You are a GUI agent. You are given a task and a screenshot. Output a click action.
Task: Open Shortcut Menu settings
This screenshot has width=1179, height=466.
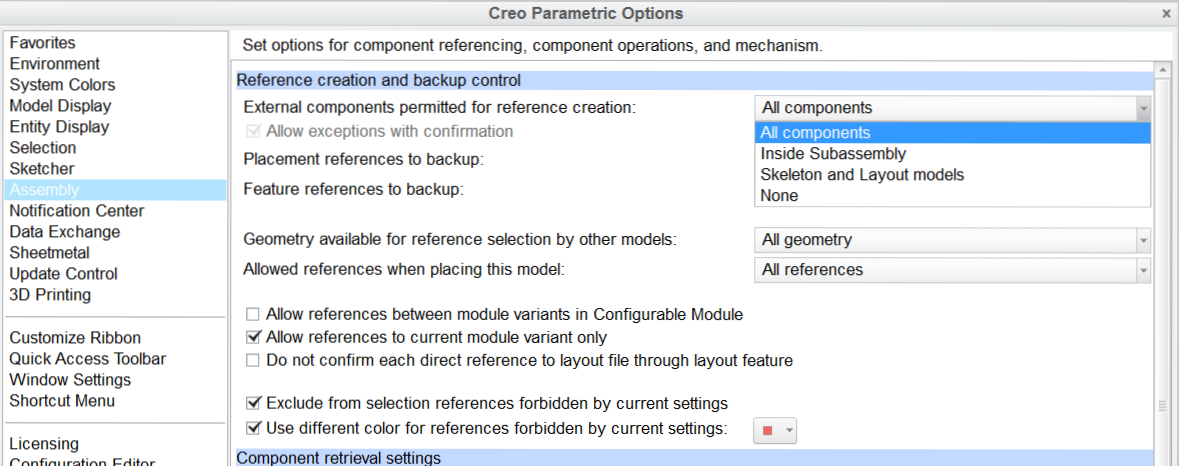coord(62,401)
